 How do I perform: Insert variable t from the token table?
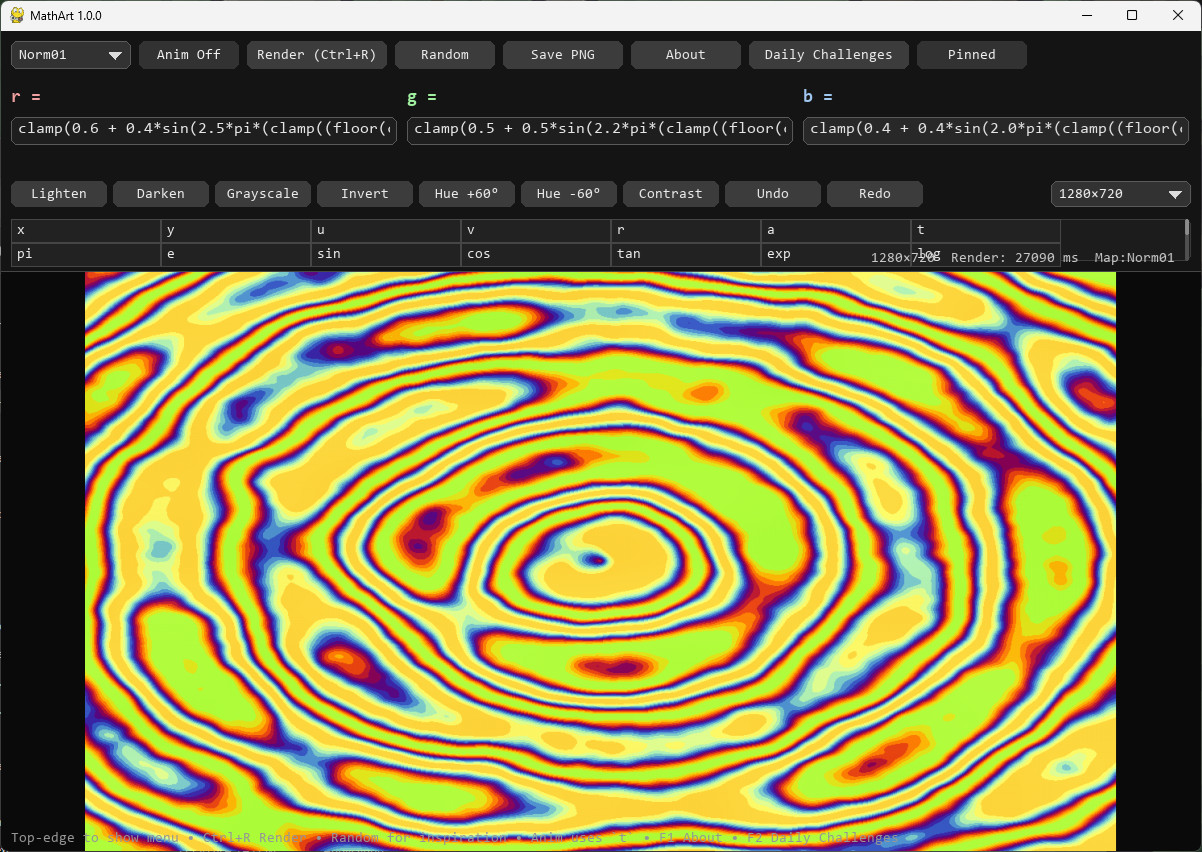(986, 231)
